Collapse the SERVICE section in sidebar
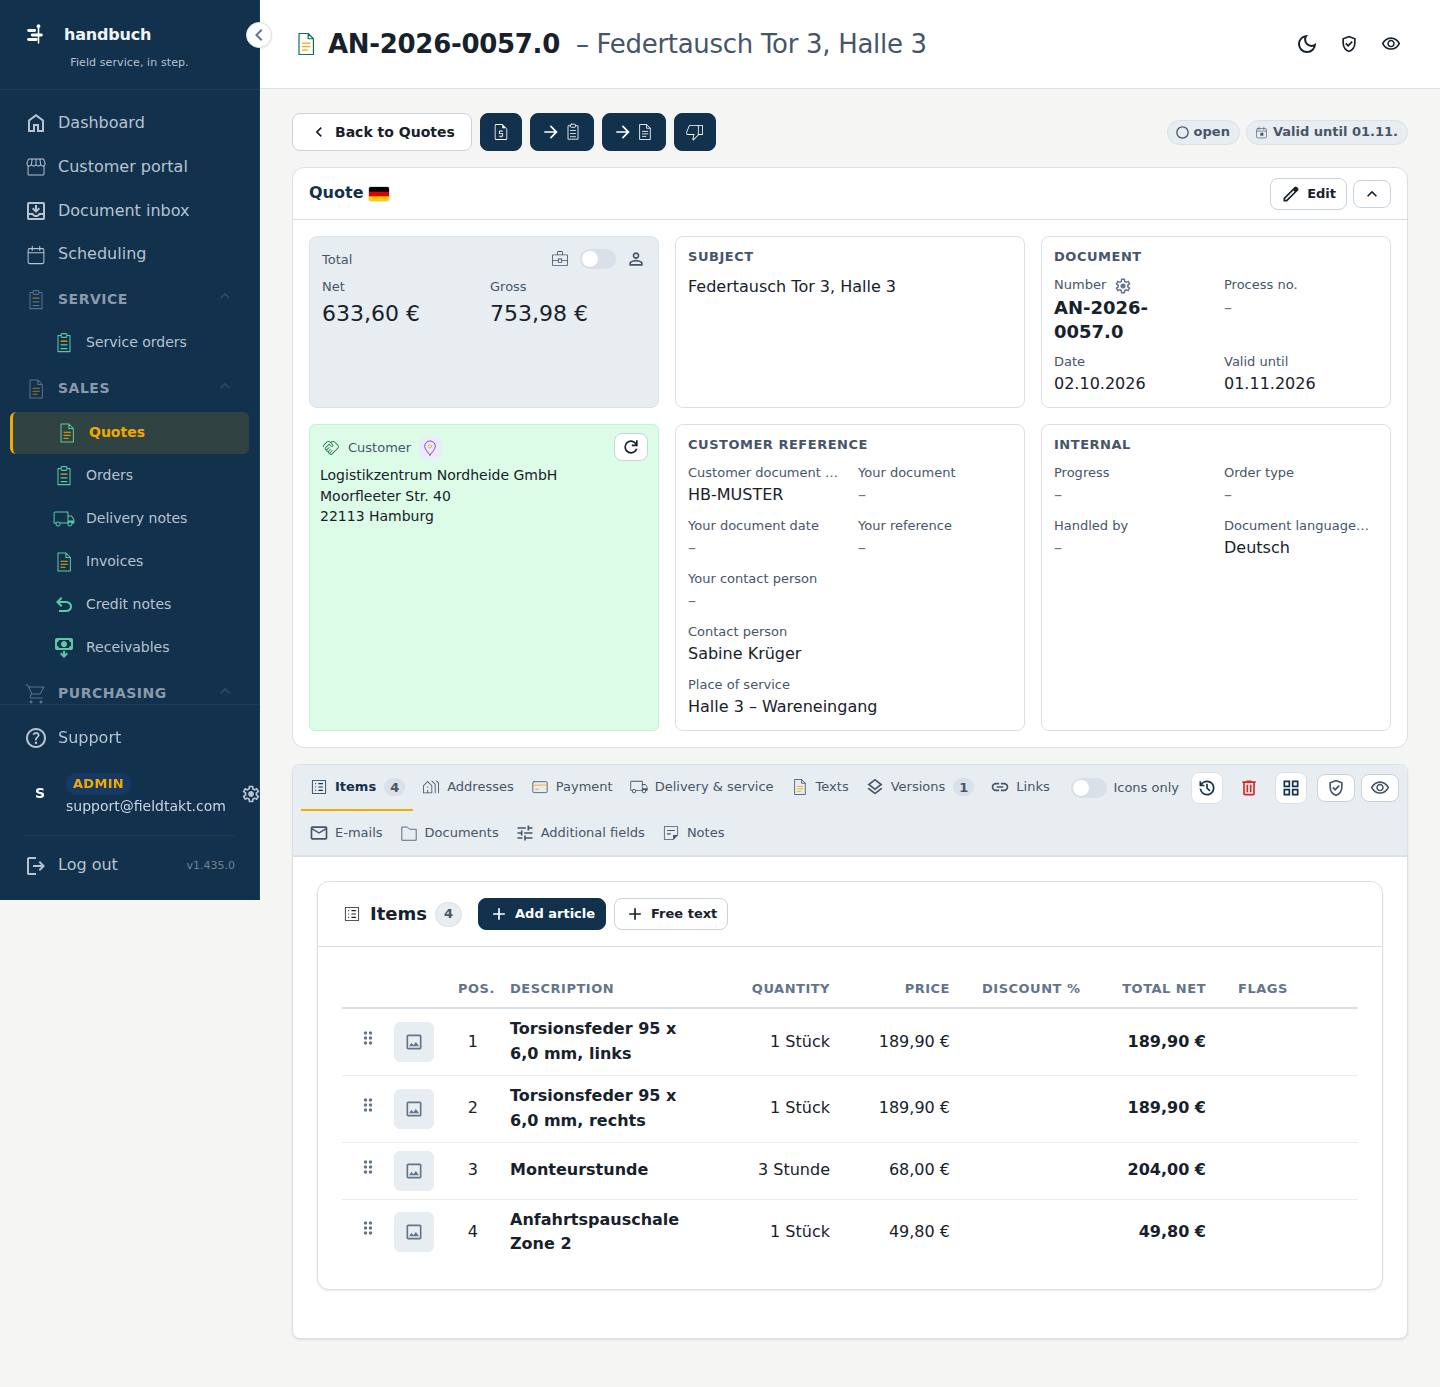The height and width of the screenshot is (1387, 1440). (x=225, y=297)
